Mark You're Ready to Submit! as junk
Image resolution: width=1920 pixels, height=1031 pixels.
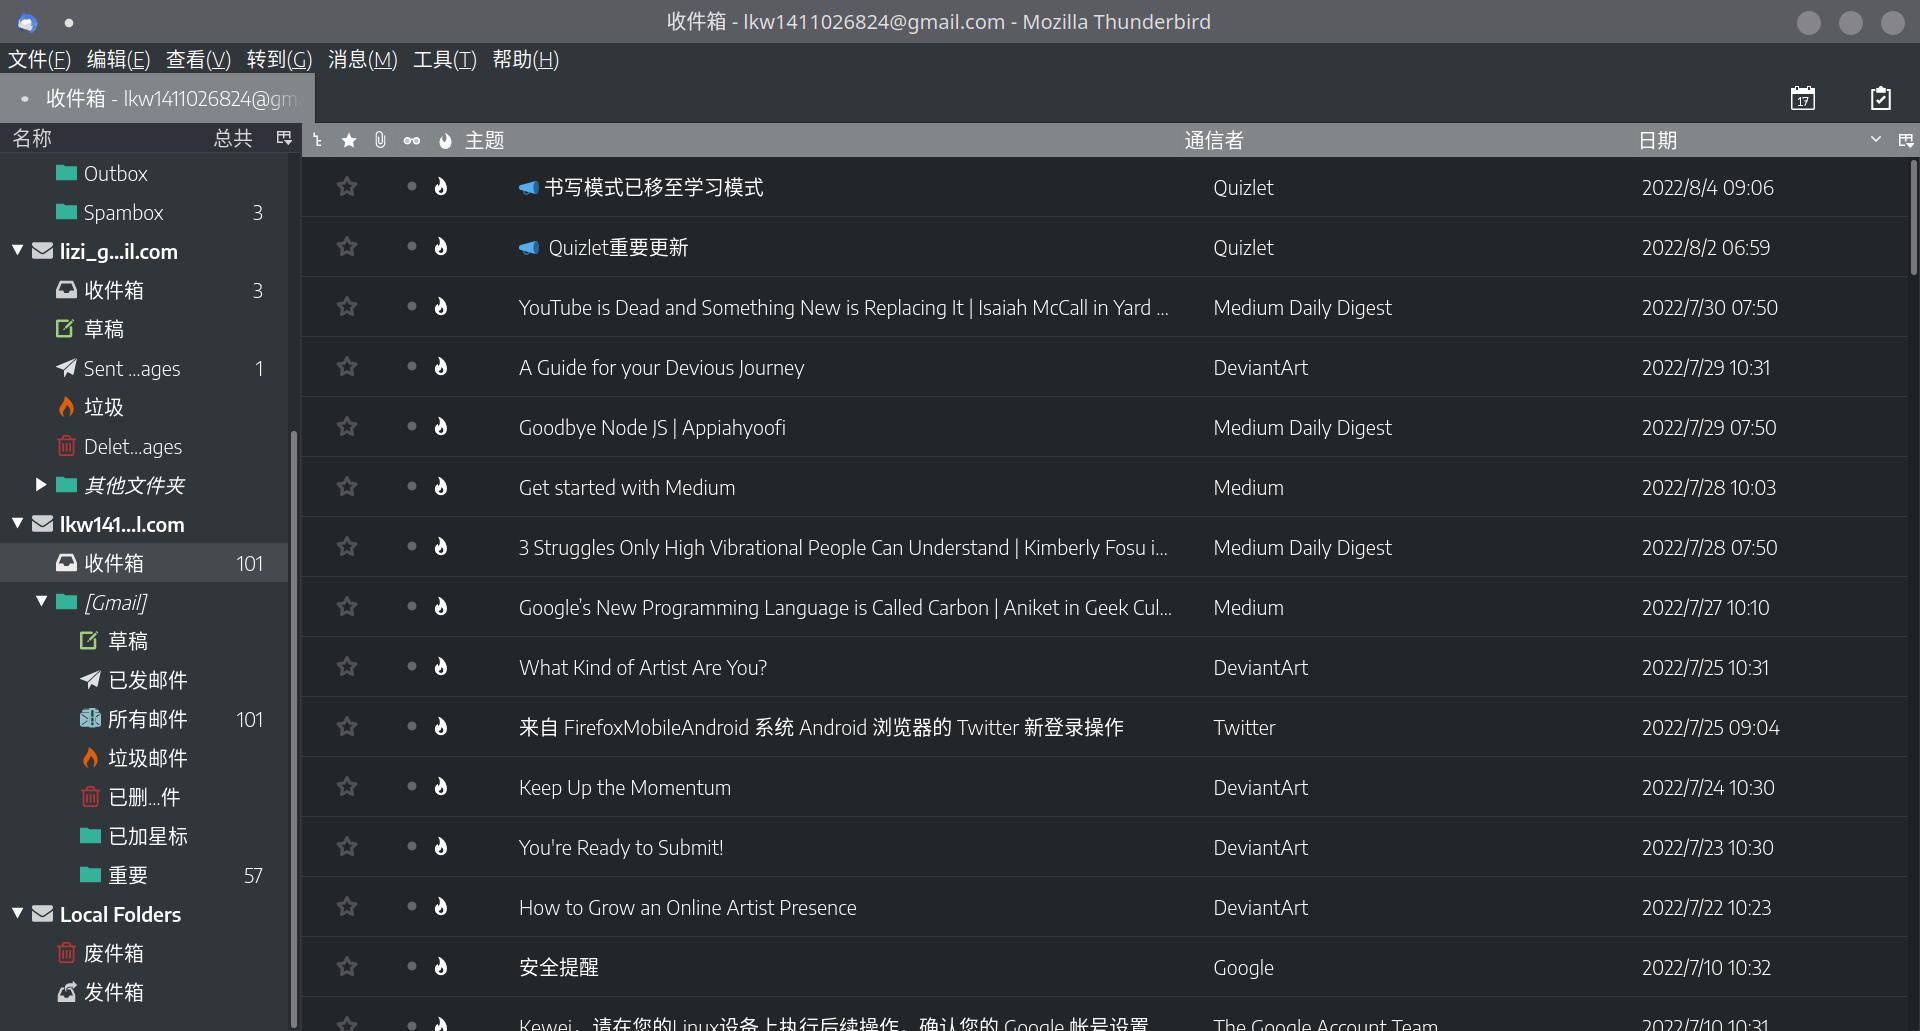click(441, 847)
